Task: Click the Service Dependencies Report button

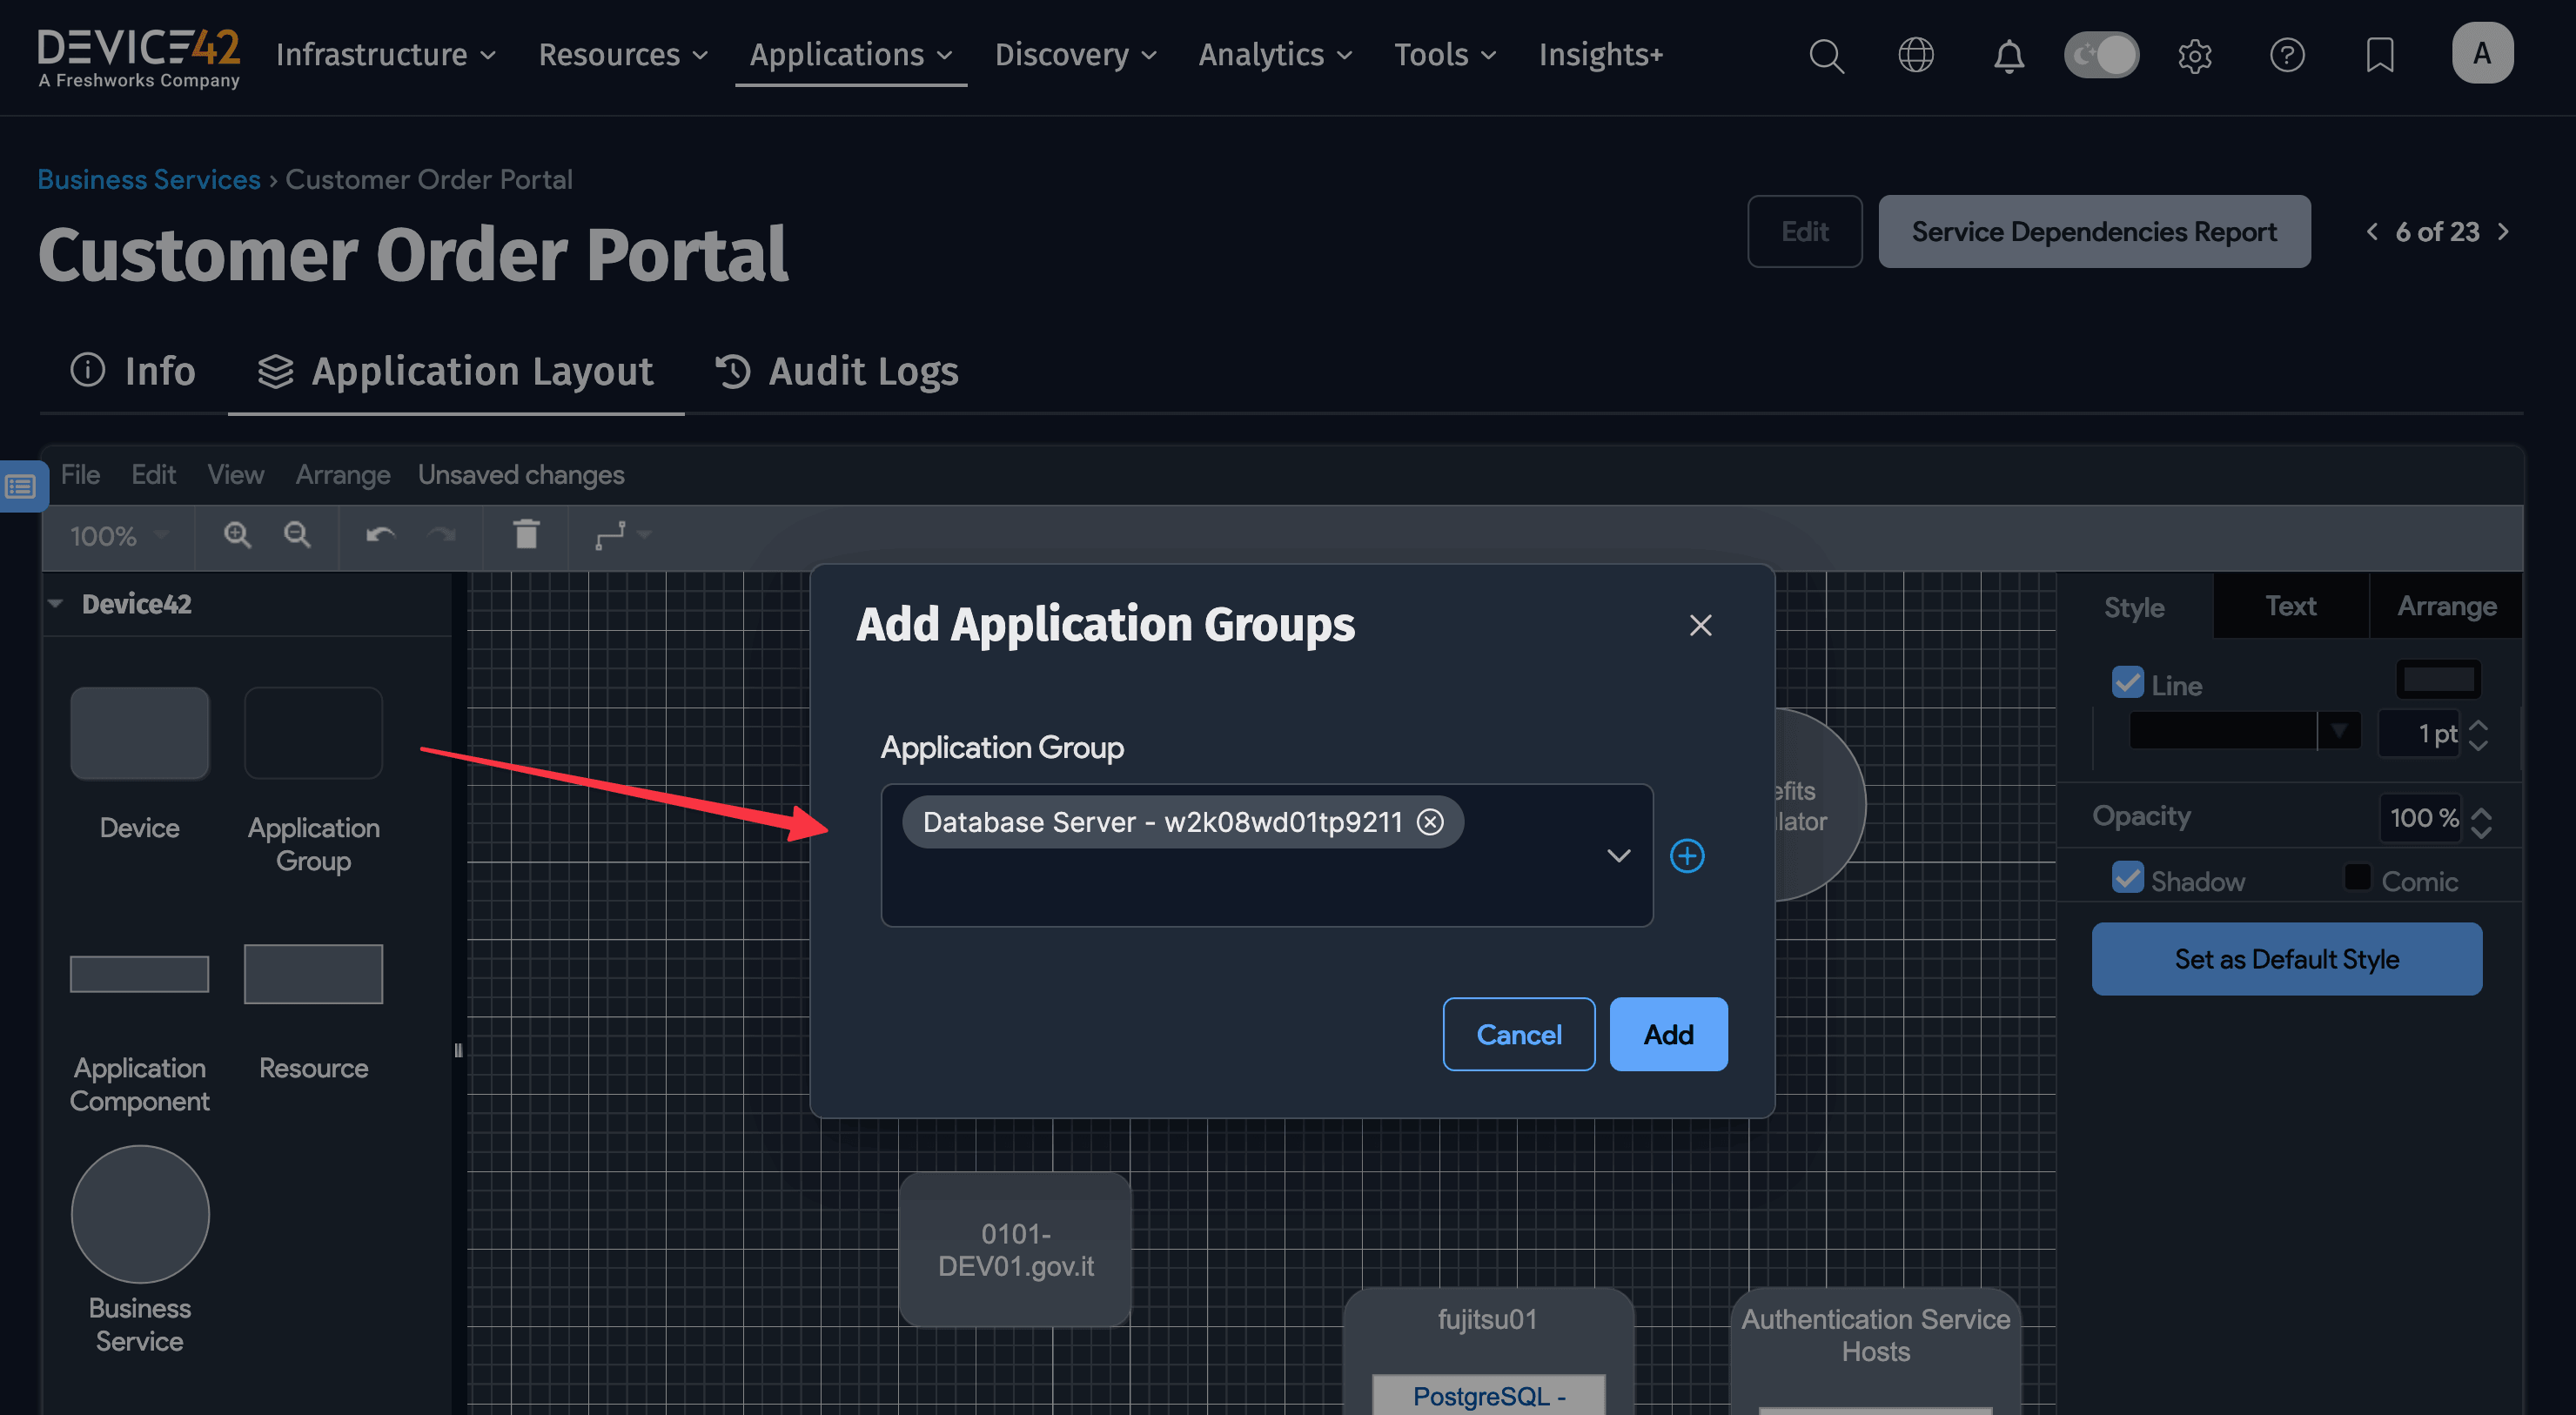Action: (2094, 231)
